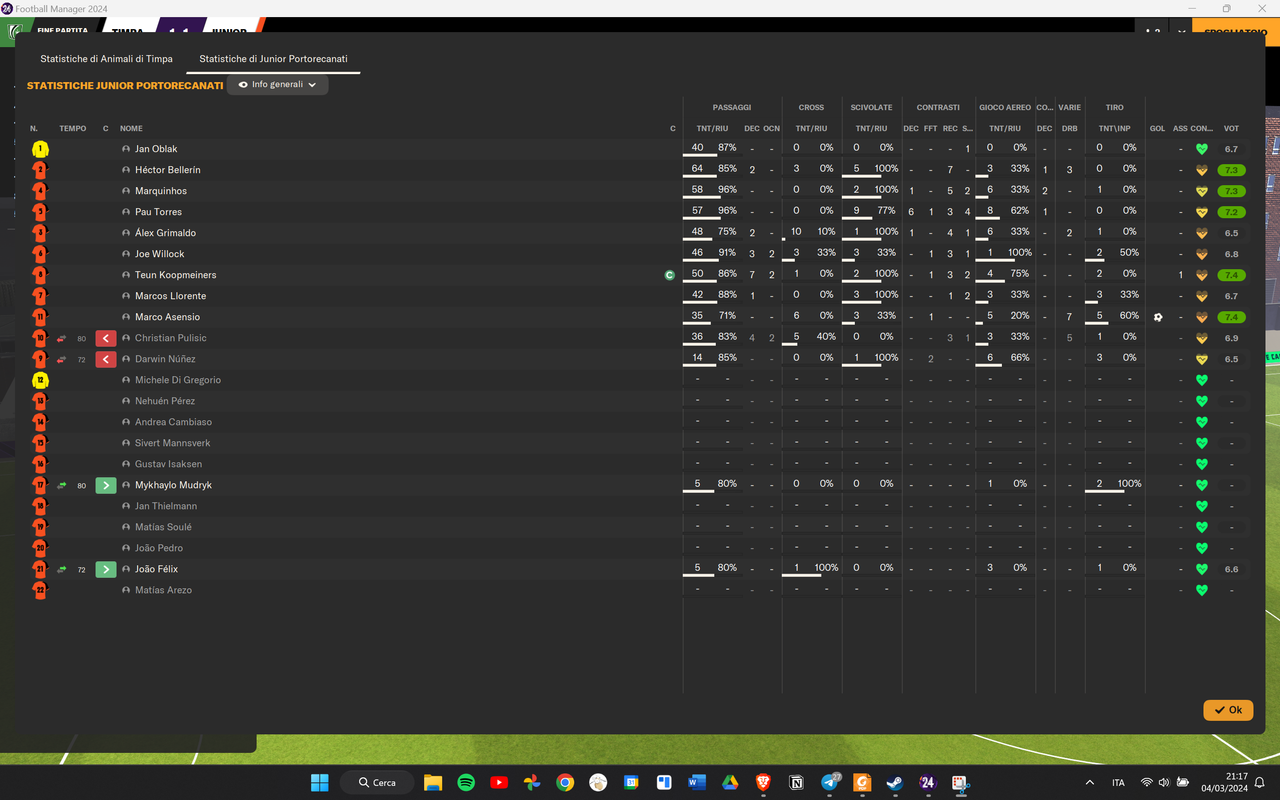Click the condition heart for Nehuén Pérez

pos(1202,401)
